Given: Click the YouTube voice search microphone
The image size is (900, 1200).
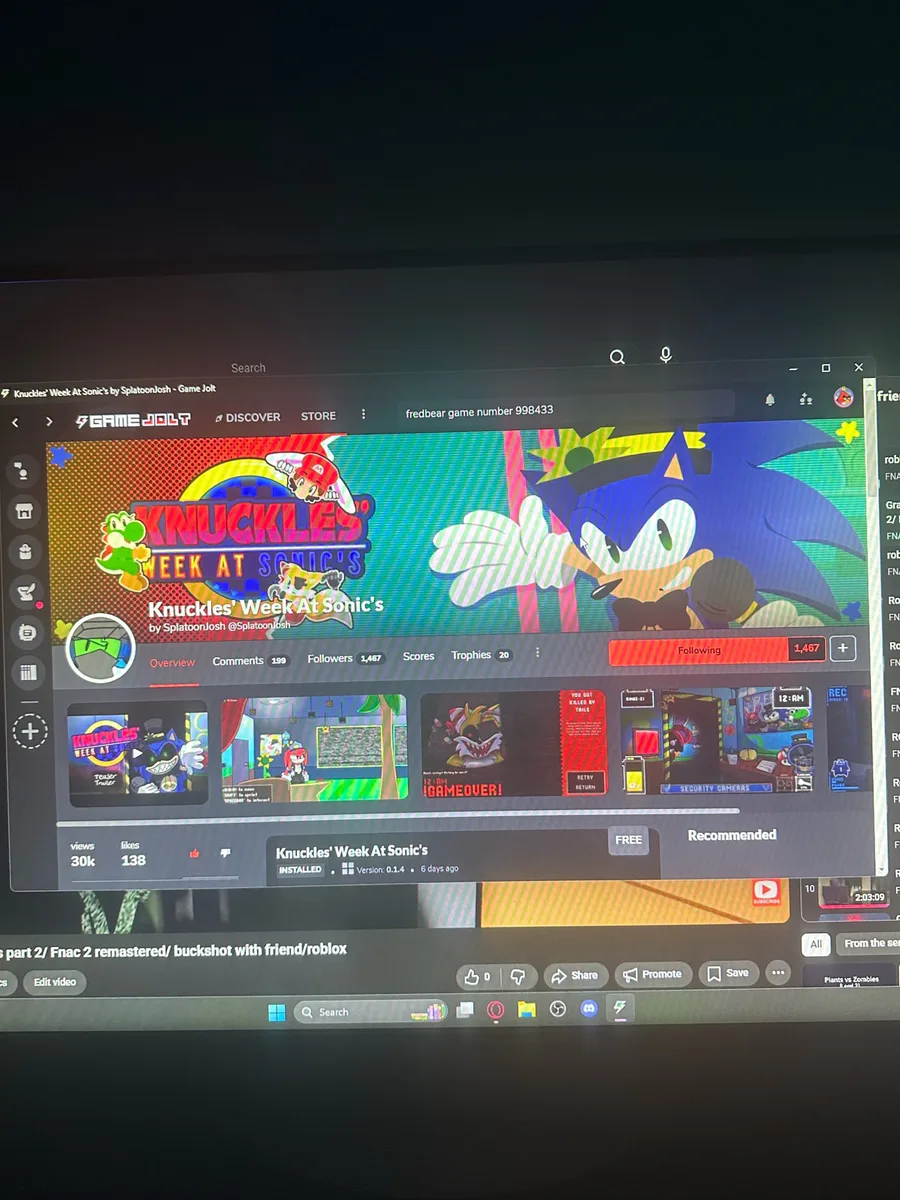Looking at the screenshot, I should point(666,355).
